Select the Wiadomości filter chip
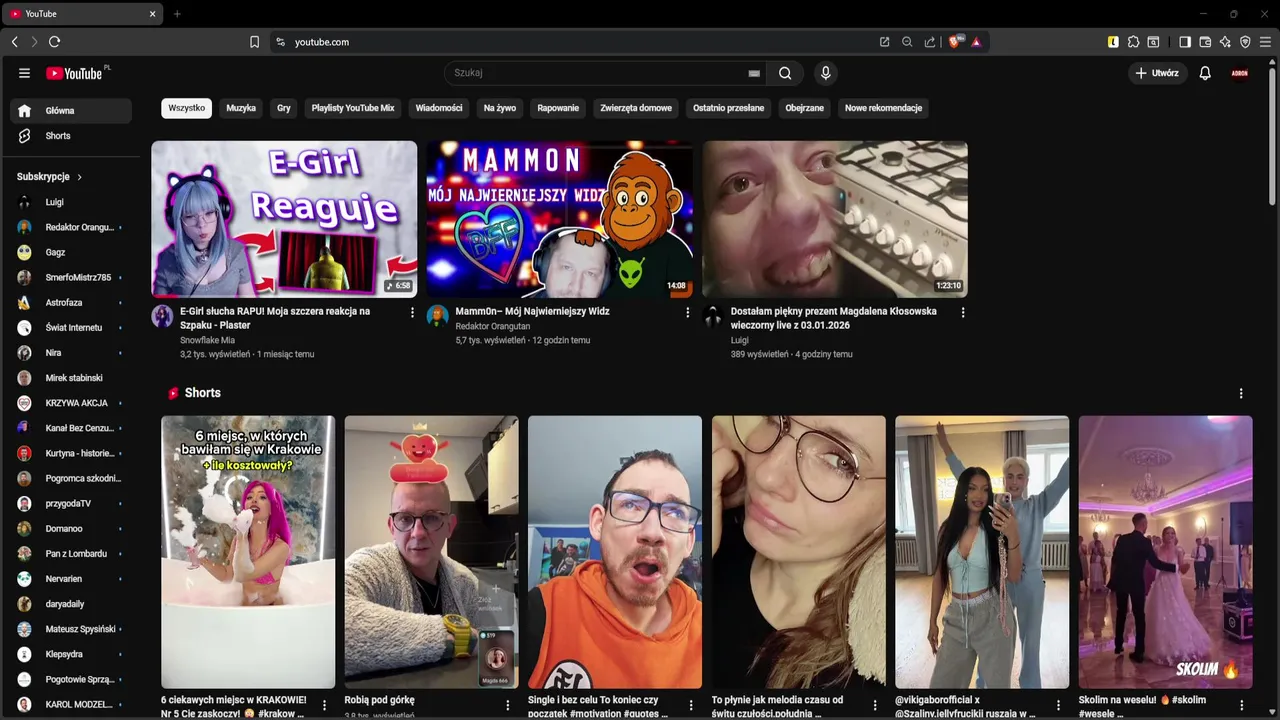This screenshot has width=1280, height=720. [x=439, y=108]
